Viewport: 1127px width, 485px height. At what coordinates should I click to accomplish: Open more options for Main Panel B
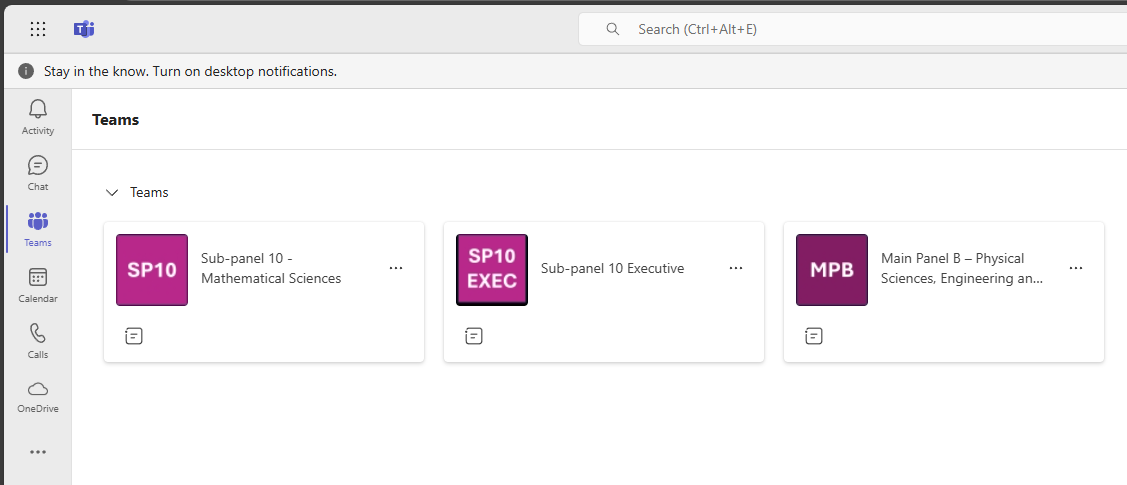pos(1075,267)
